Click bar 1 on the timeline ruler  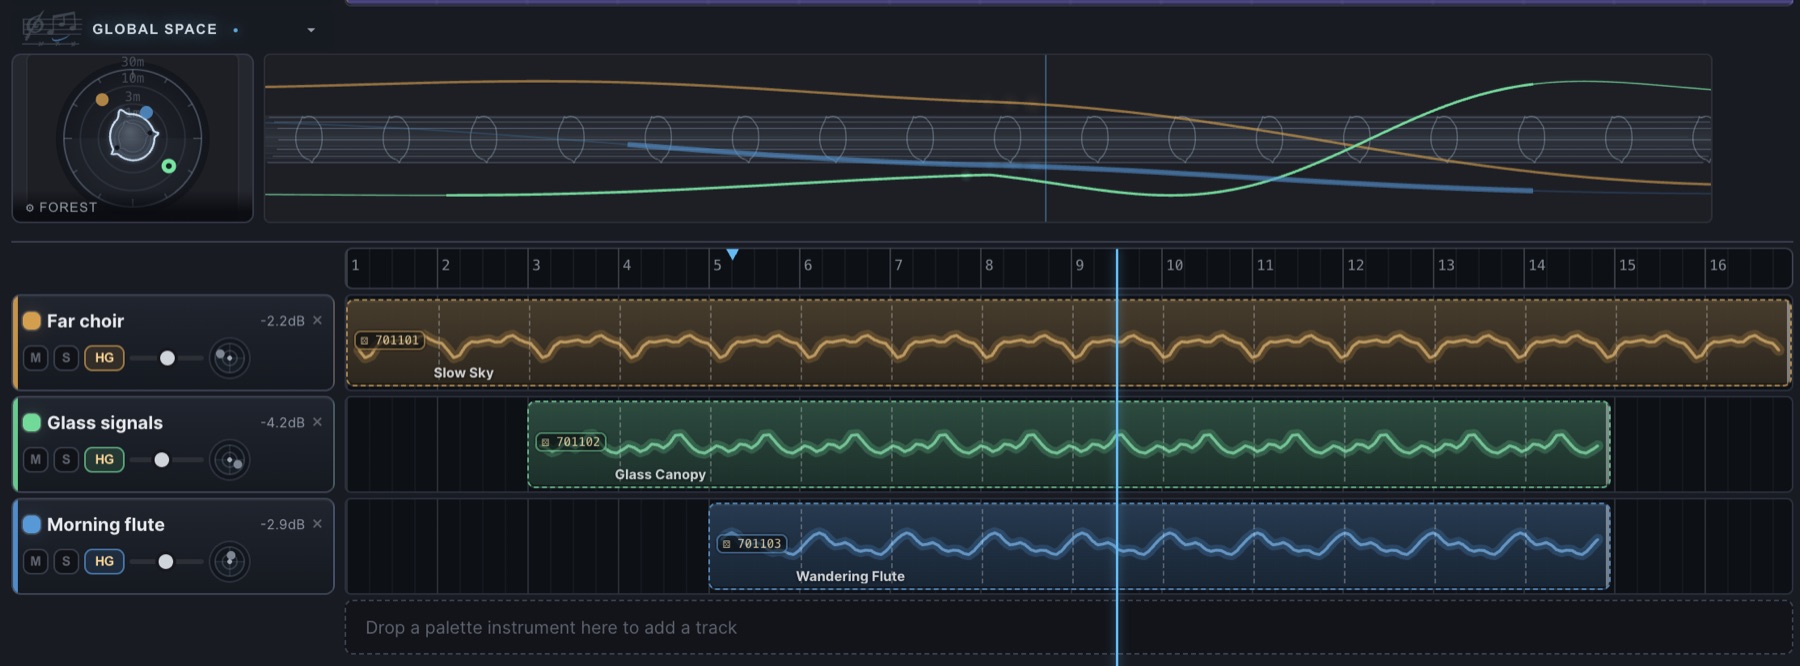point(356,266)
